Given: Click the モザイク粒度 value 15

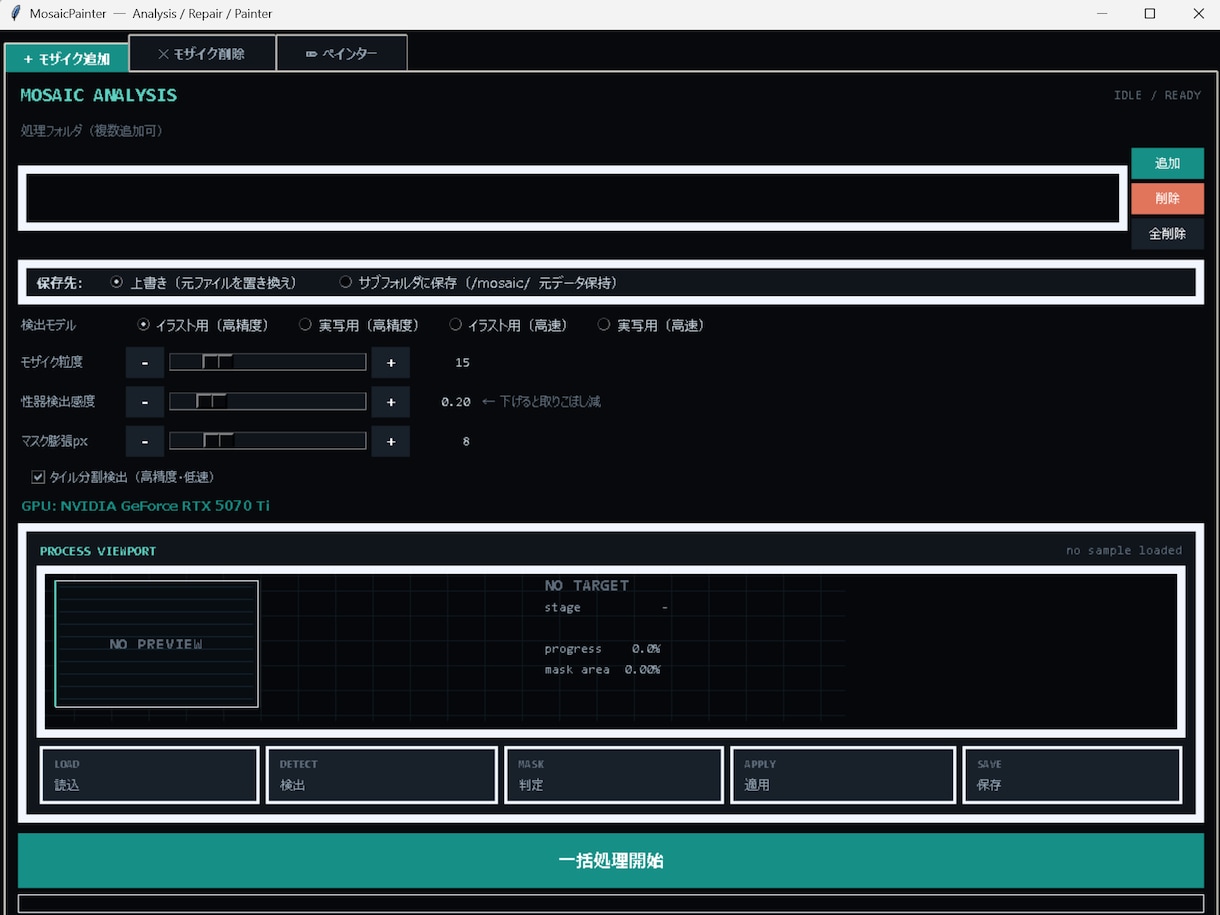Looking at the screenshot, I should click(462, 363).
